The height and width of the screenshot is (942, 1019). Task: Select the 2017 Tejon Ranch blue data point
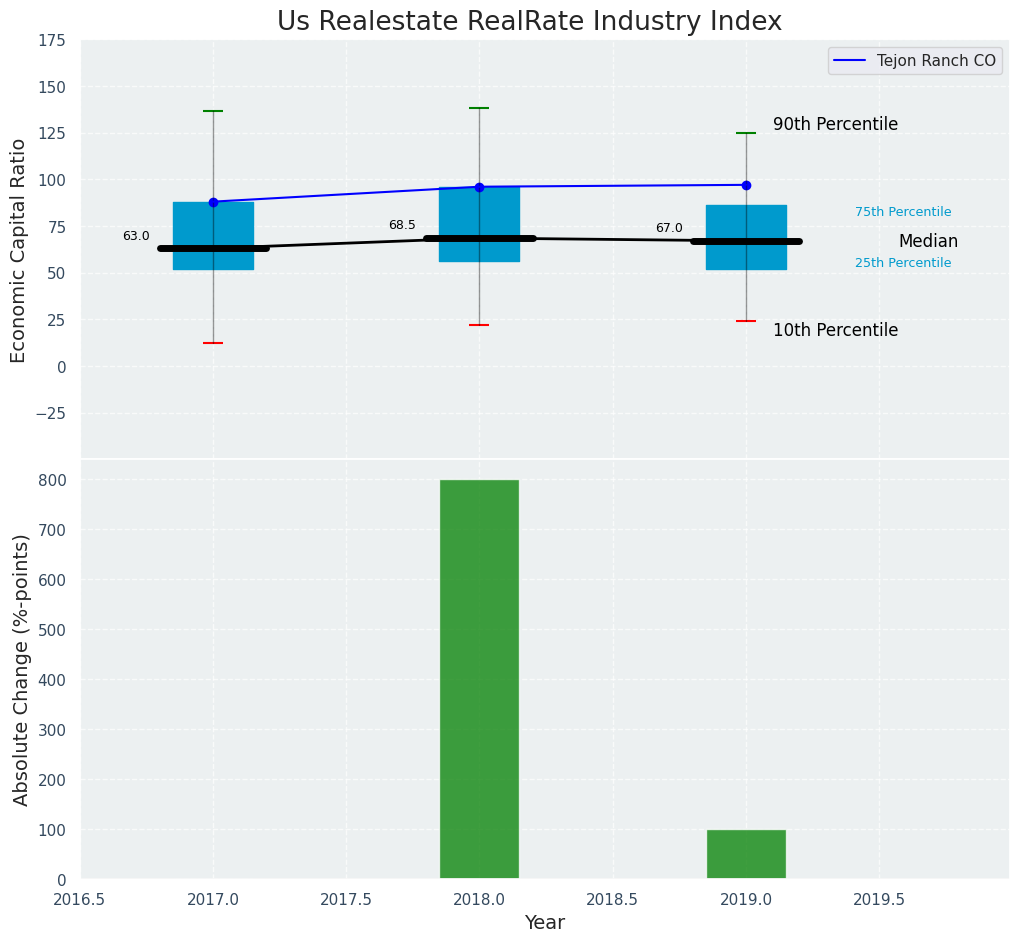(x=213, y=202)
